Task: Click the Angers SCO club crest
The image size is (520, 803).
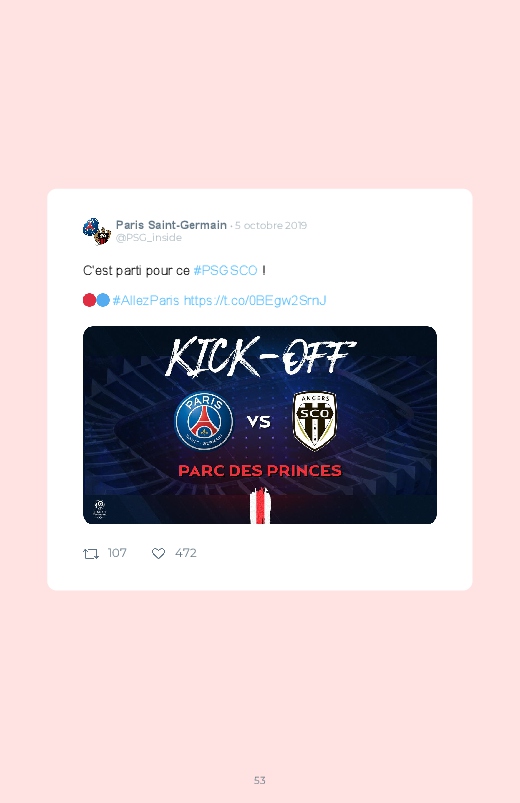Action: 315,421
